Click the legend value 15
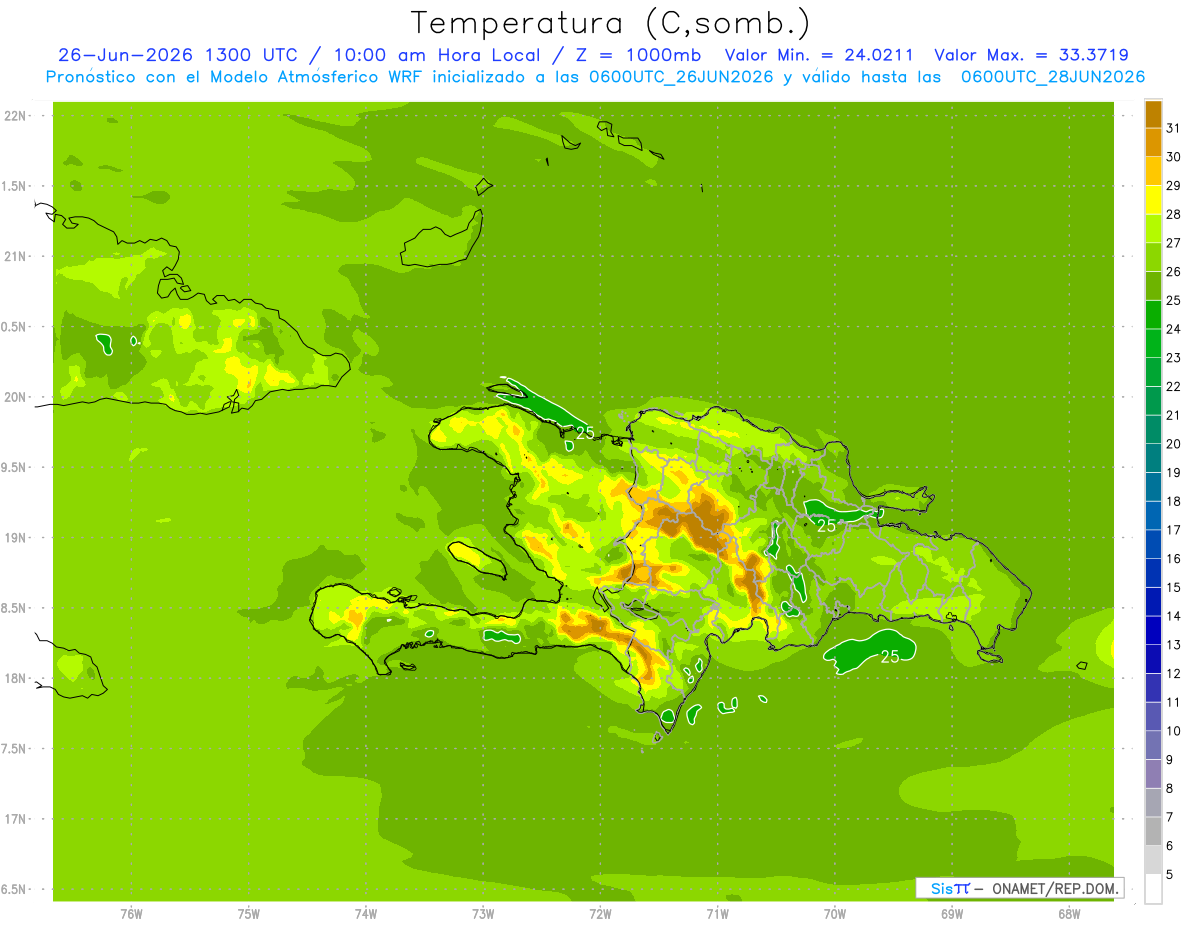Screen dimensions: 1200x927 click(1173, 588)
